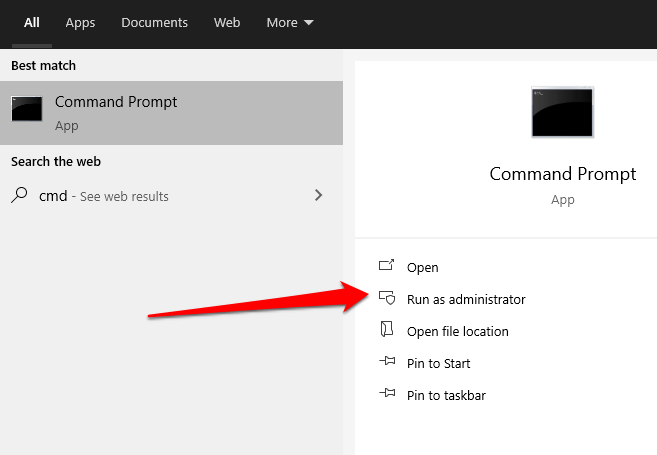Expand cmd web results chevron arrow
This screenshot has height=455, width=657.
tap(319, 196)
